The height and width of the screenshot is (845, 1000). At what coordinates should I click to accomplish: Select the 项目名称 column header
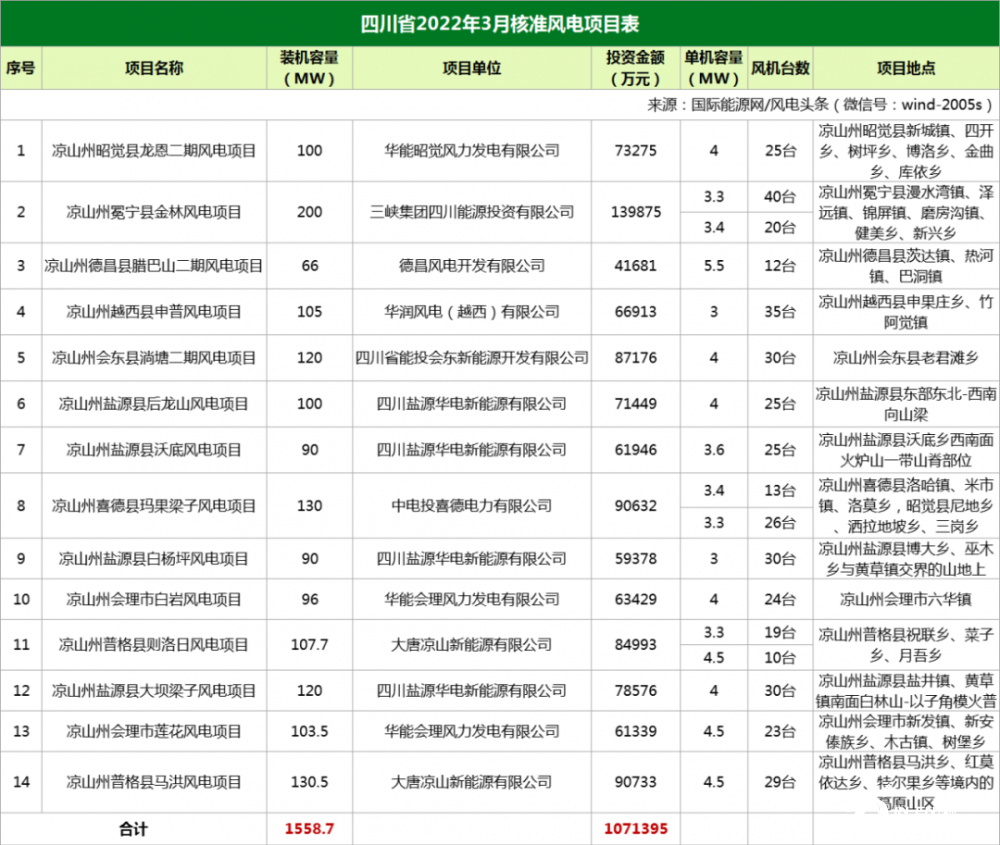tap(153, 68)
